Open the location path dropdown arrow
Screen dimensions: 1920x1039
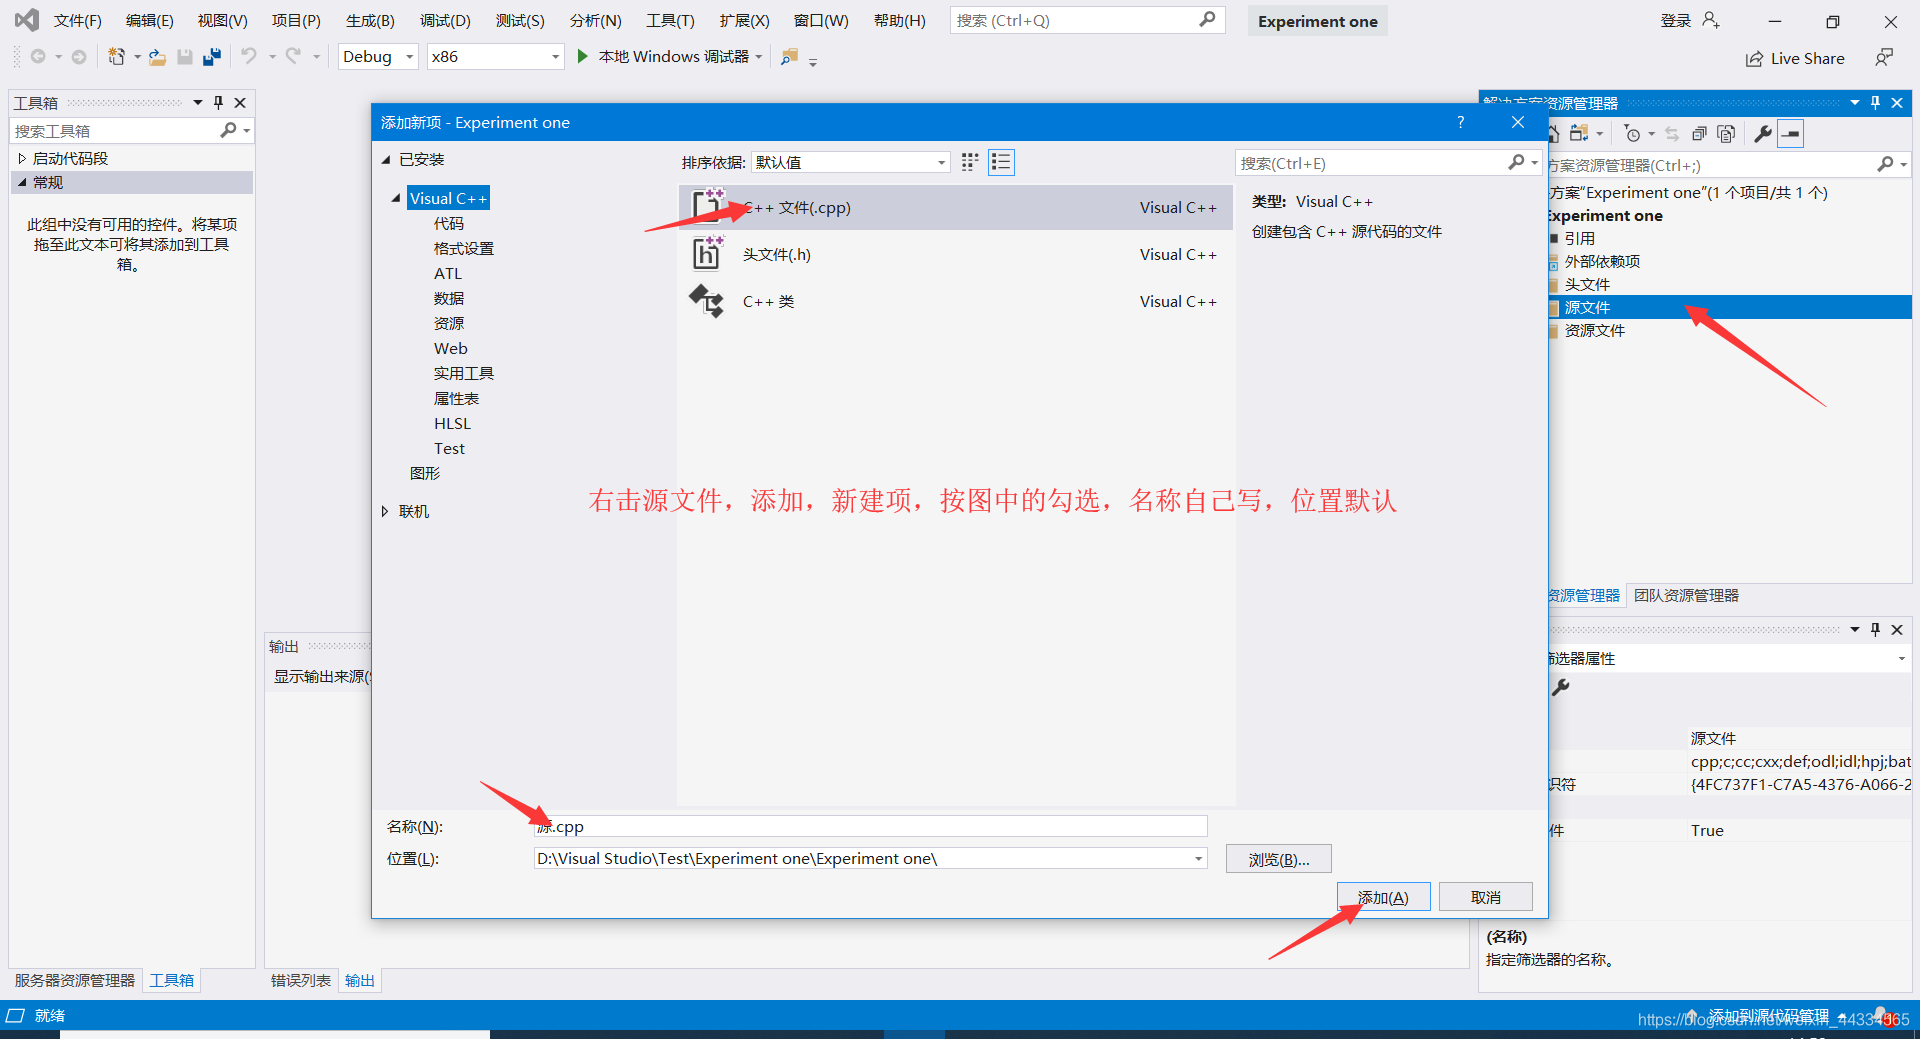pos(1198,859)
